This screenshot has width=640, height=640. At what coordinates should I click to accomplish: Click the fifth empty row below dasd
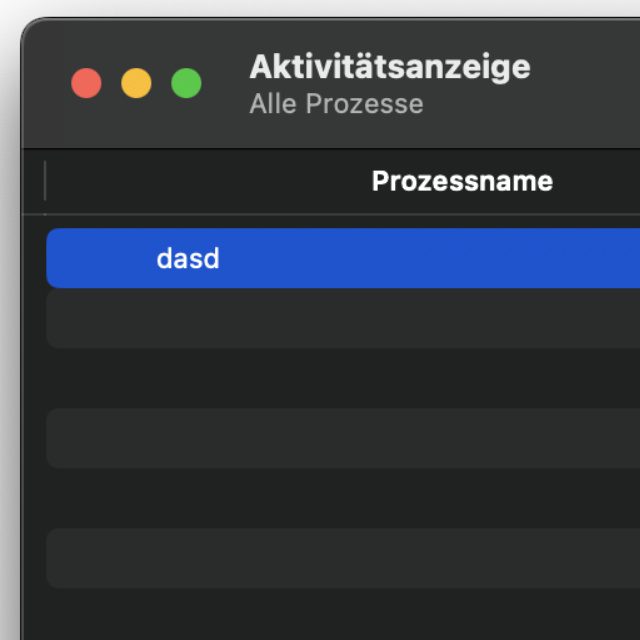tap(340, 558)
